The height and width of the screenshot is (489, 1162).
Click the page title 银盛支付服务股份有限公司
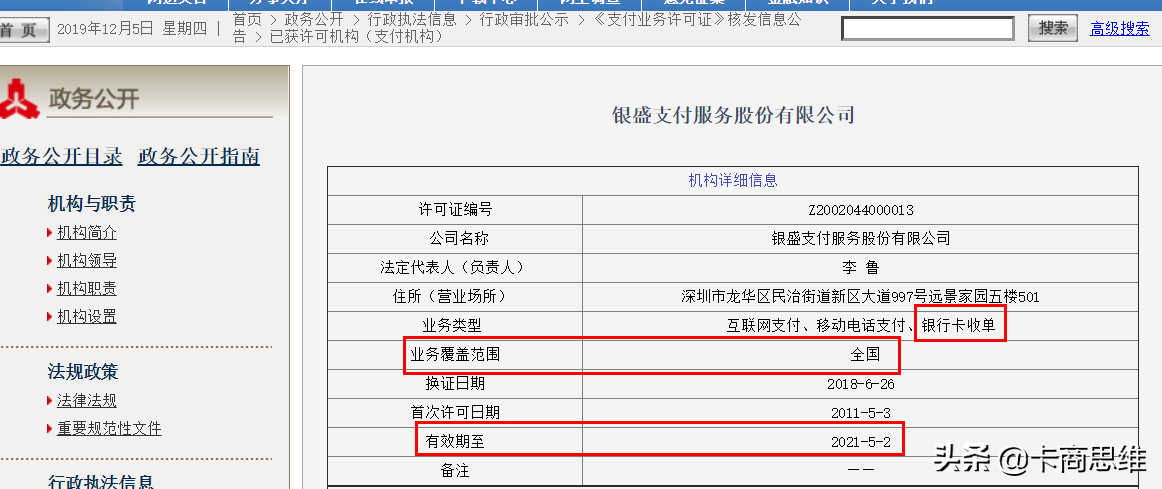point(733,116)
